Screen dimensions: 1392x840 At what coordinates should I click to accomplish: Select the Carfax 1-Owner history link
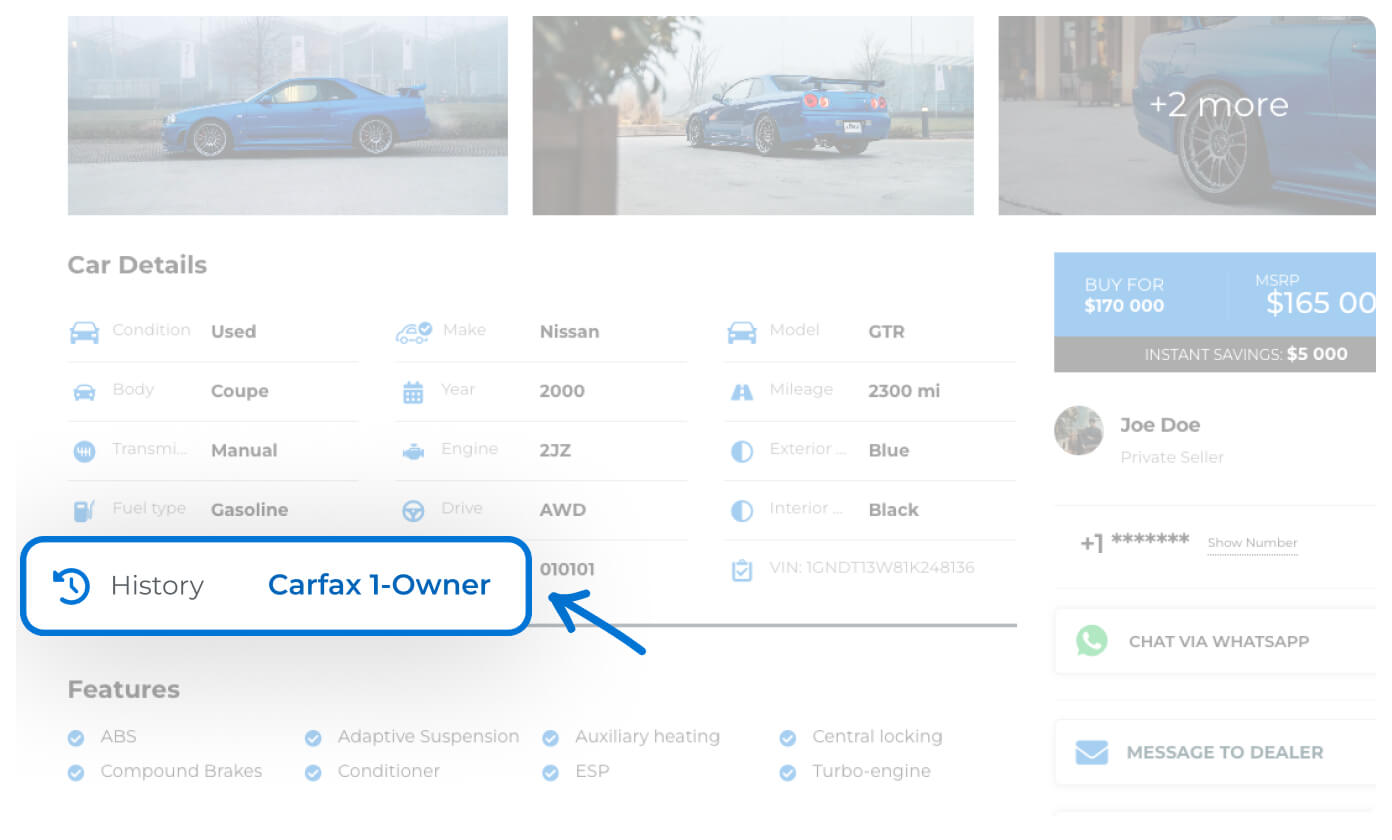click(x=379, y=586)
